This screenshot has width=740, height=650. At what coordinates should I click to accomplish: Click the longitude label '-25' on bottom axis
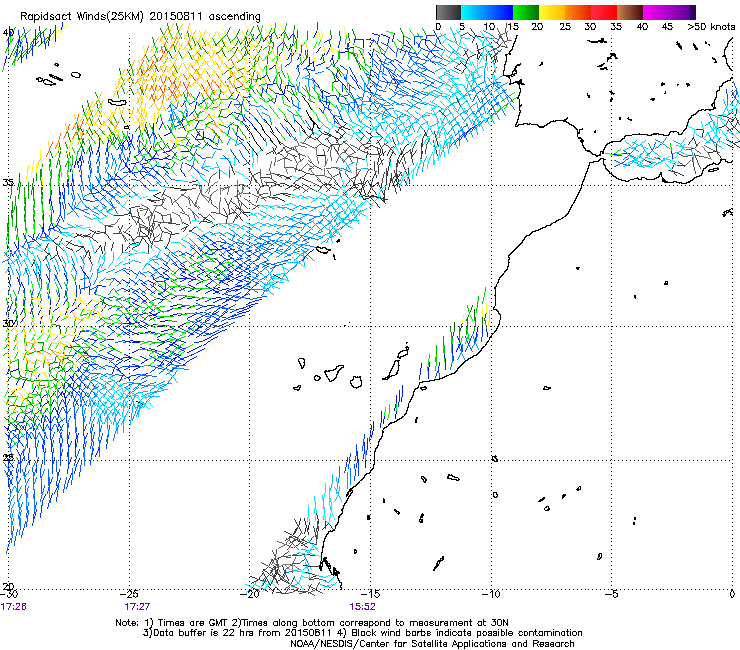[129, 594]
